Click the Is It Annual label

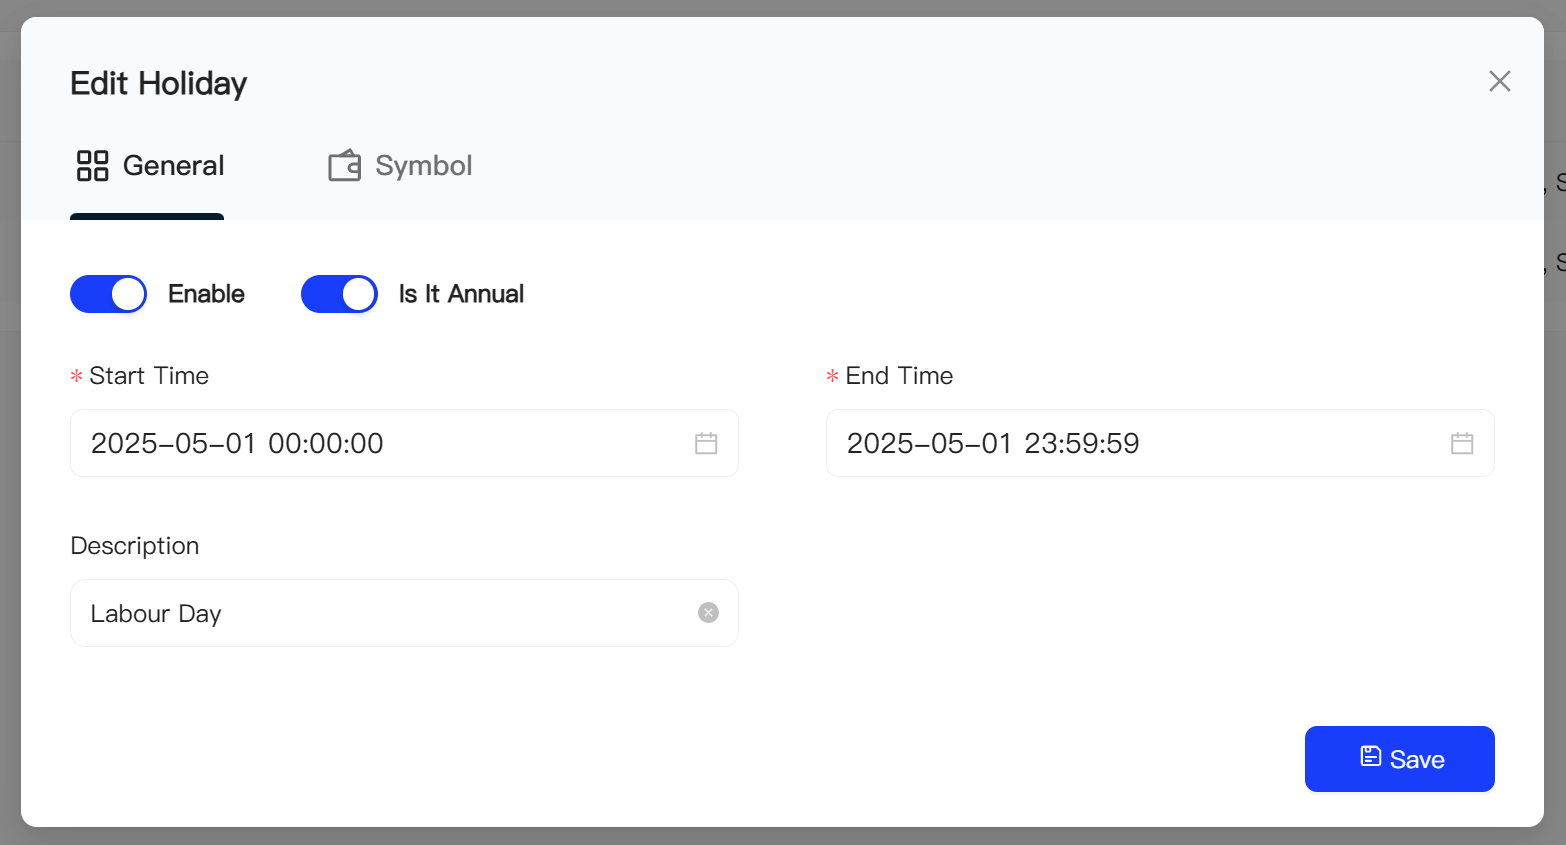pyautogui.click(x=461, y=294)
